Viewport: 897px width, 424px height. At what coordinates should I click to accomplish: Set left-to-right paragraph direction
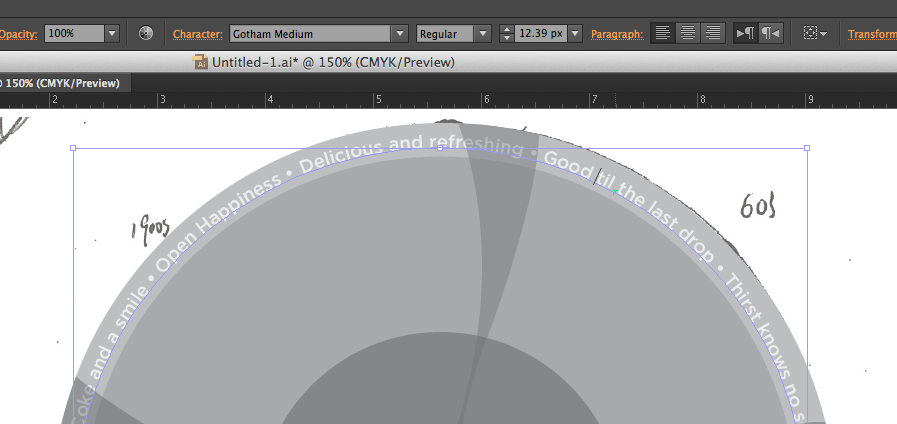pyautogui.click(x=745, y=33)
